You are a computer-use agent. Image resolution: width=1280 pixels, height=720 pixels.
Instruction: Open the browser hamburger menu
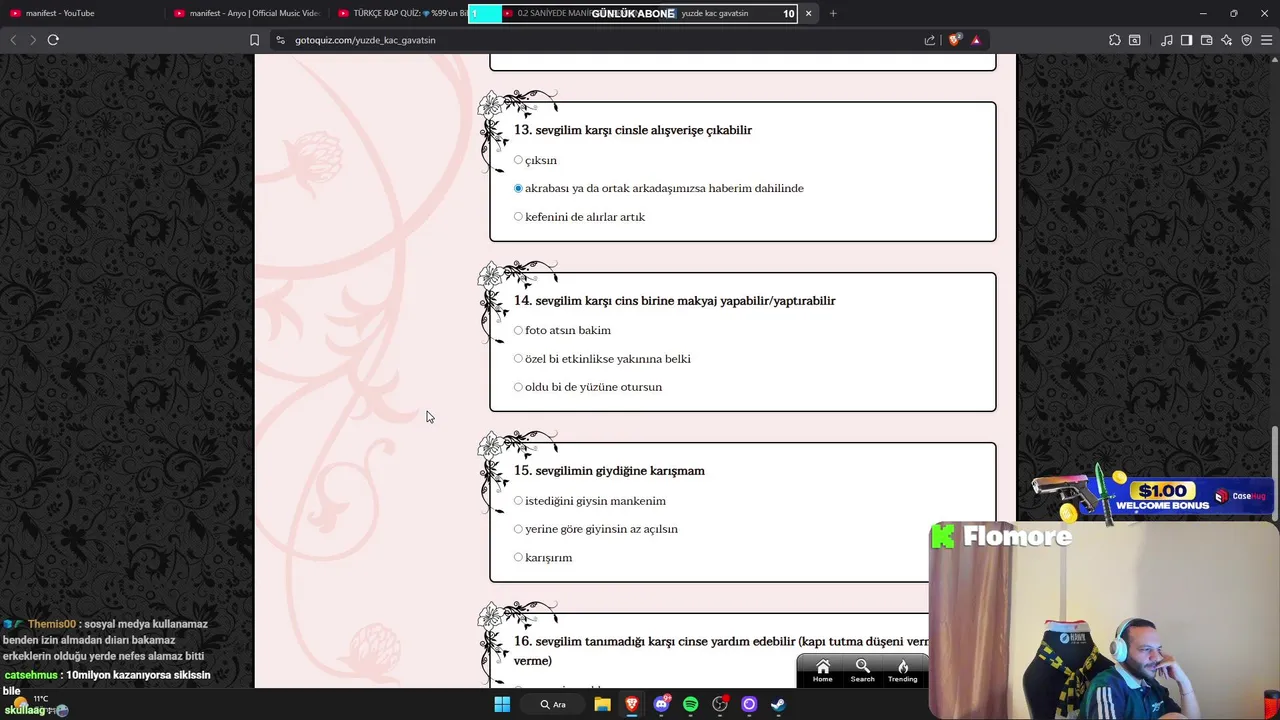[1267, 40]
